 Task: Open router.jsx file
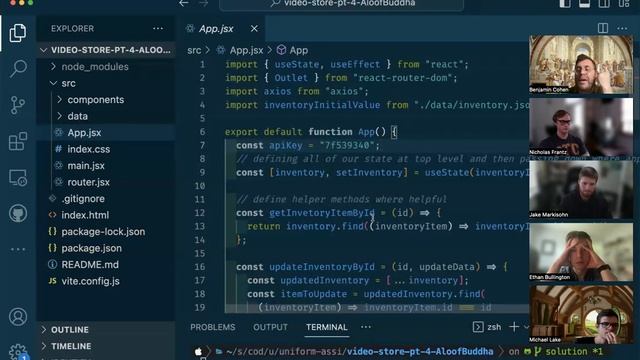point(106,182)
